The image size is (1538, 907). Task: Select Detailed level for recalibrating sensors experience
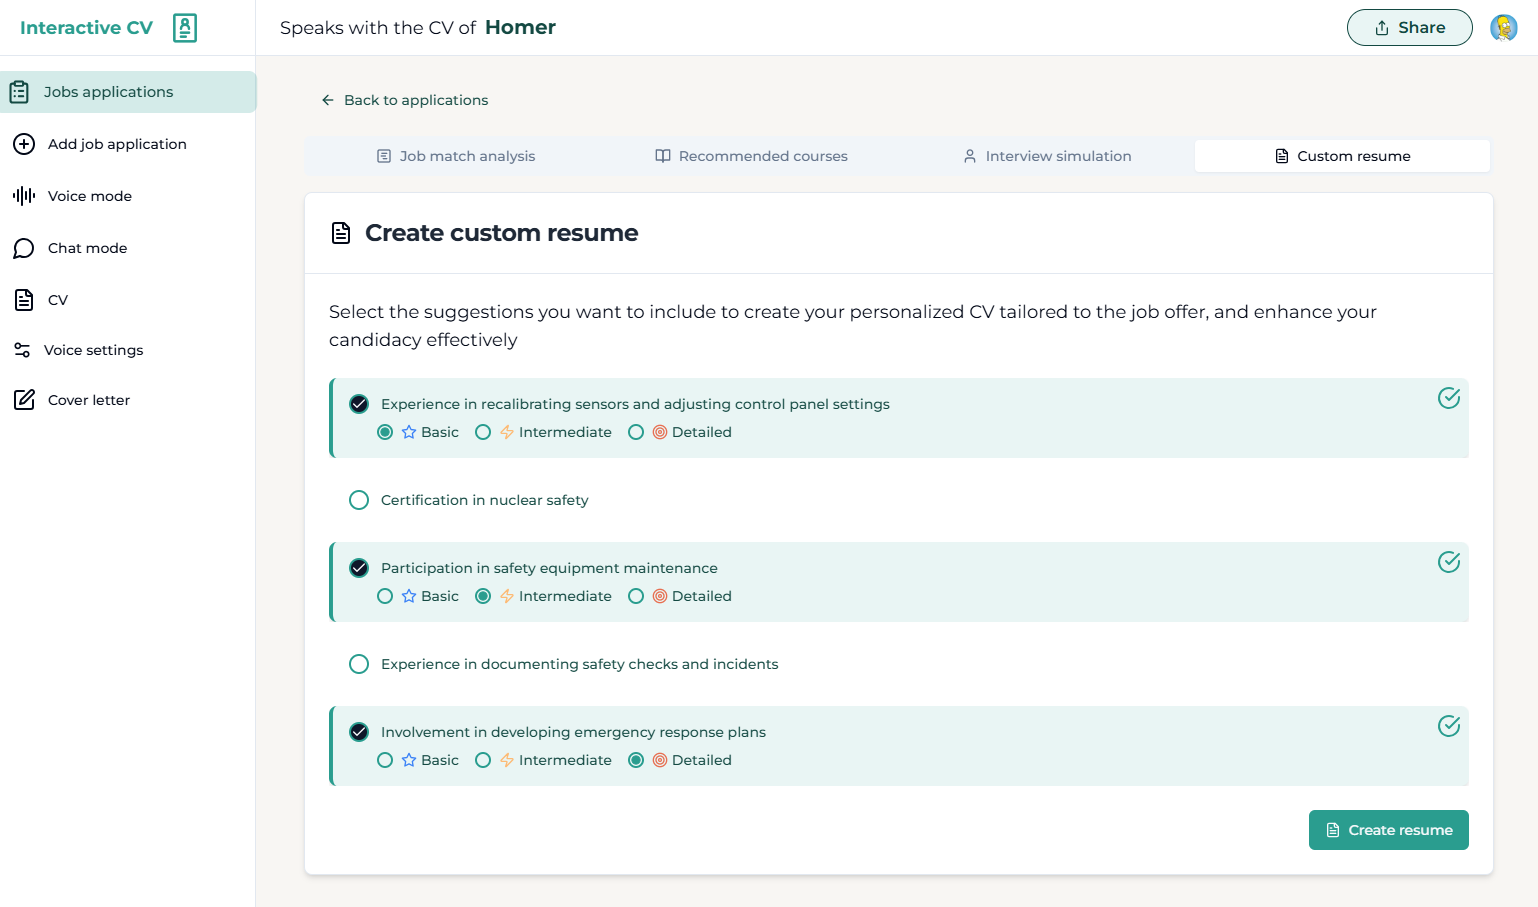[x=636, y=432]
